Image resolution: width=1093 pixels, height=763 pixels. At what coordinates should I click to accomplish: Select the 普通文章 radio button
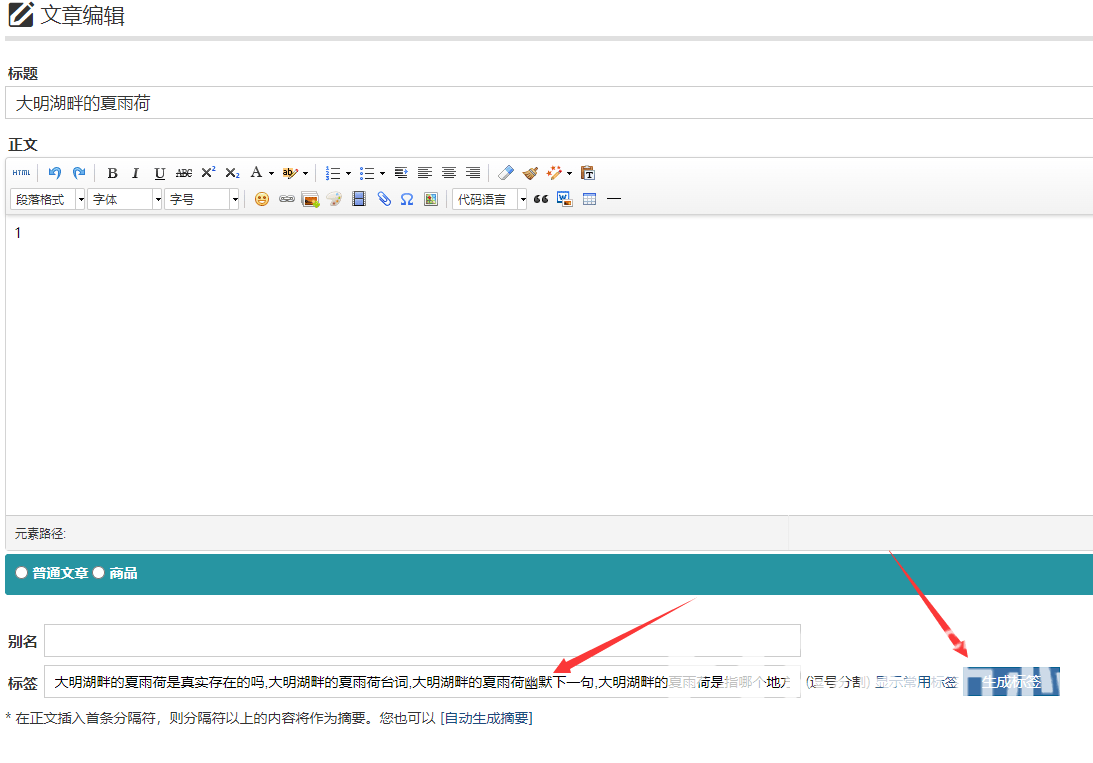22,573
